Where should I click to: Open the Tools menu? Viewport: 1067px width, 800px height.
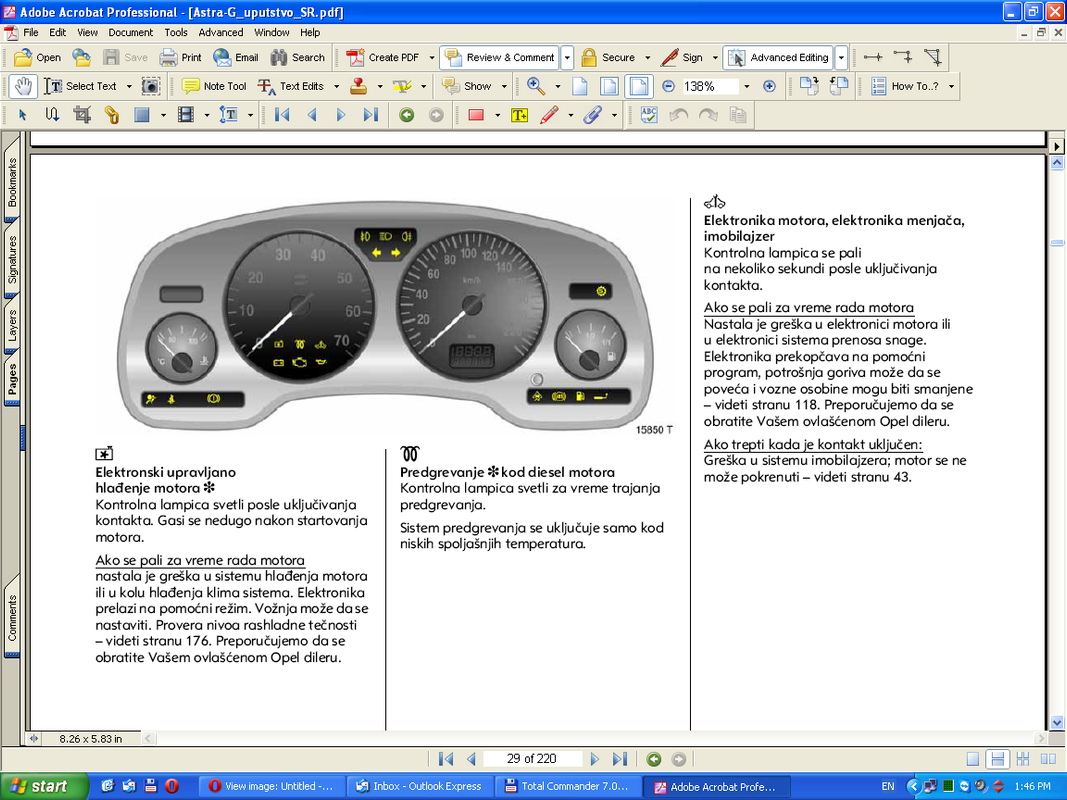176,32
